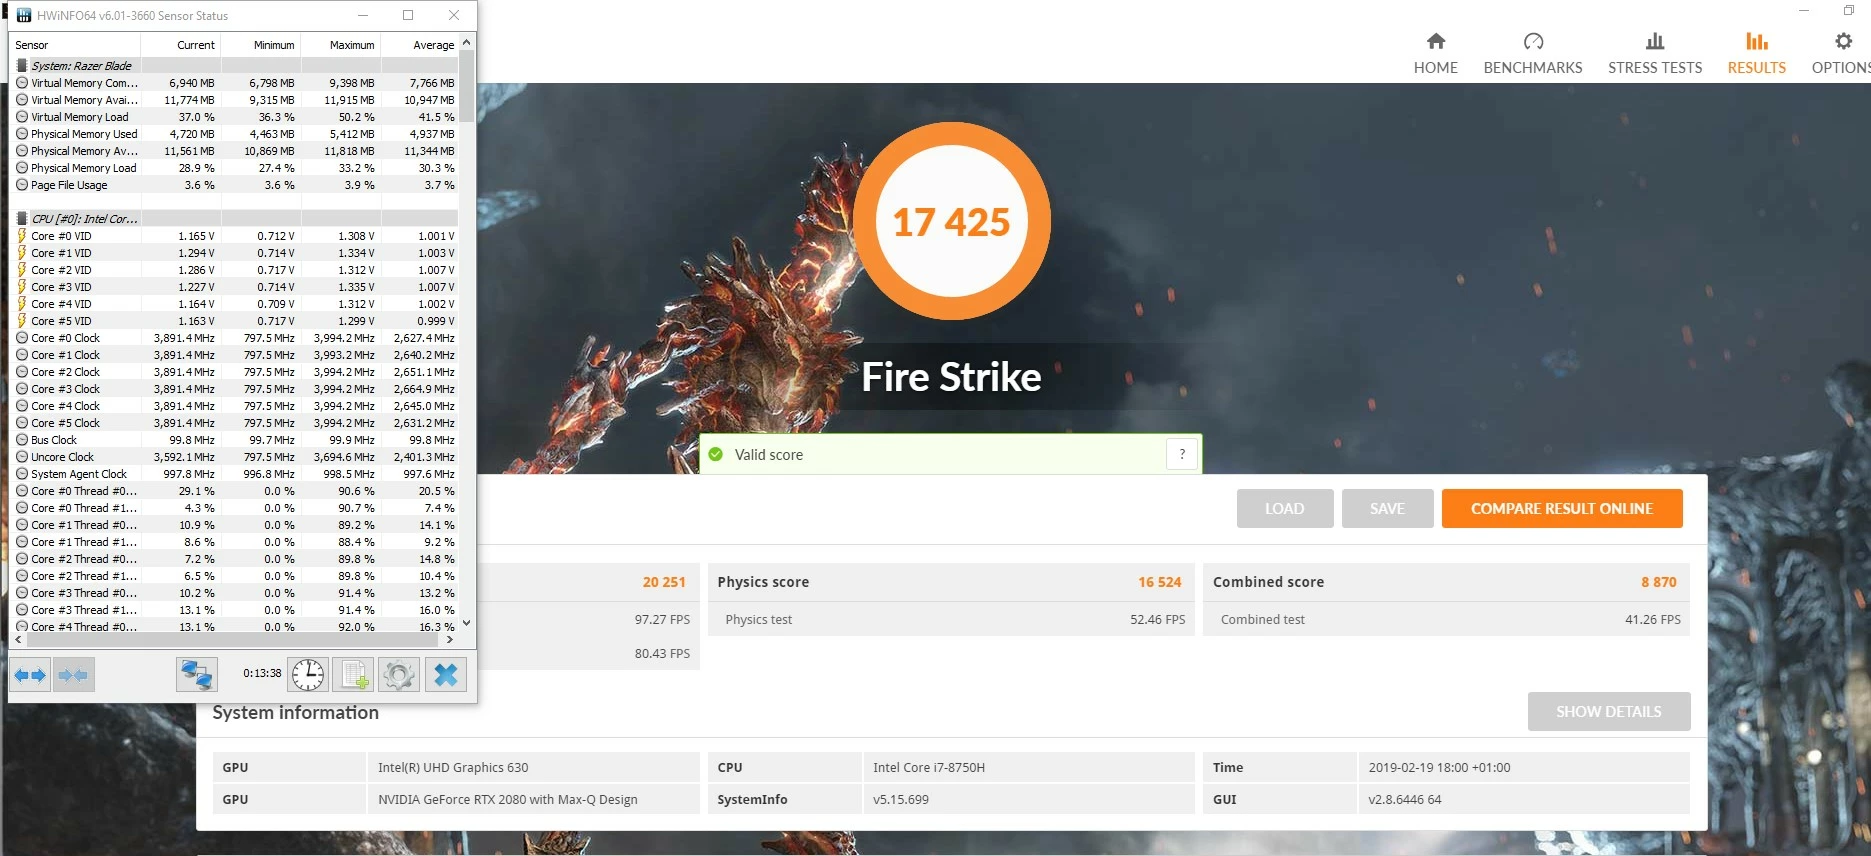Collapse the System: Razer Blade sensor group
Image resolution: width=1871 pixels, height=856 pixels.
point(81,65)
